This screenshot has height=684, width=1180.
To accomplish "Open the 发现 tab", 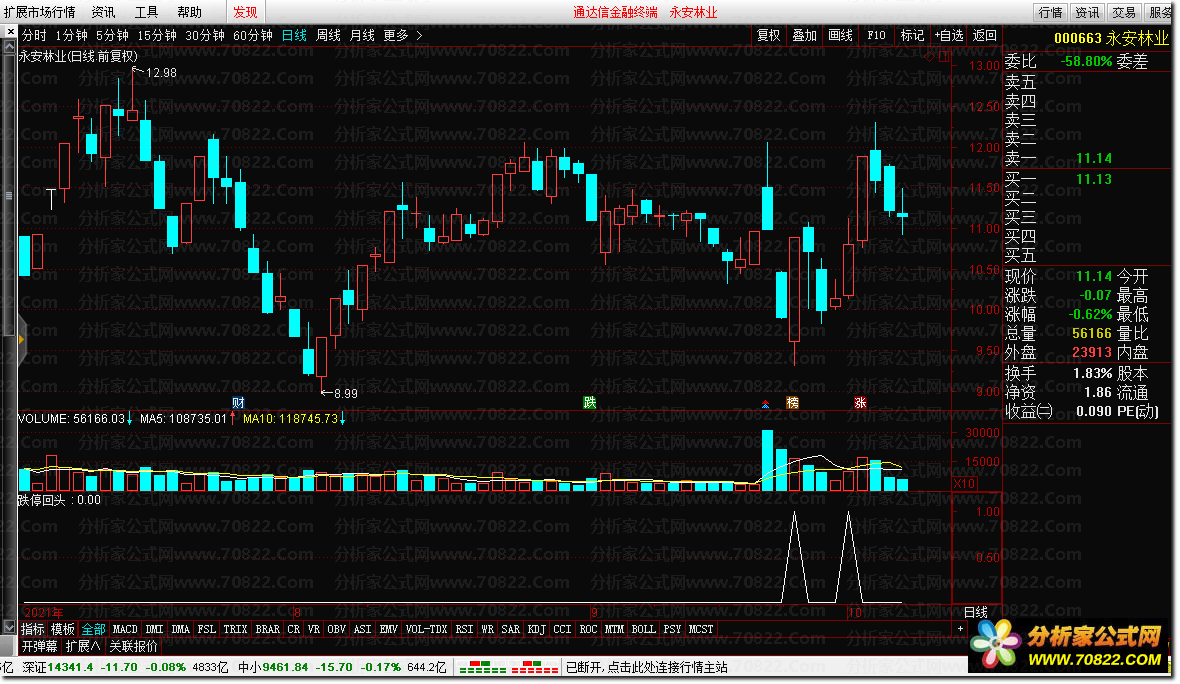I will [x=245, y=12].
